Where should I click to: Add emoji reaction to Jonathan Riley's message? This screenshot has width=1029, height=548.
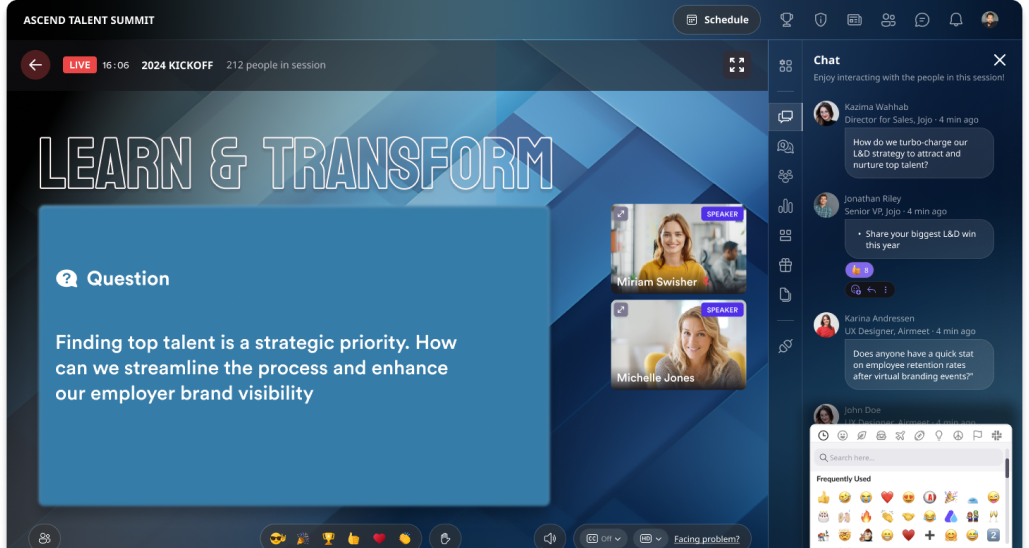(x=856, y=289)
